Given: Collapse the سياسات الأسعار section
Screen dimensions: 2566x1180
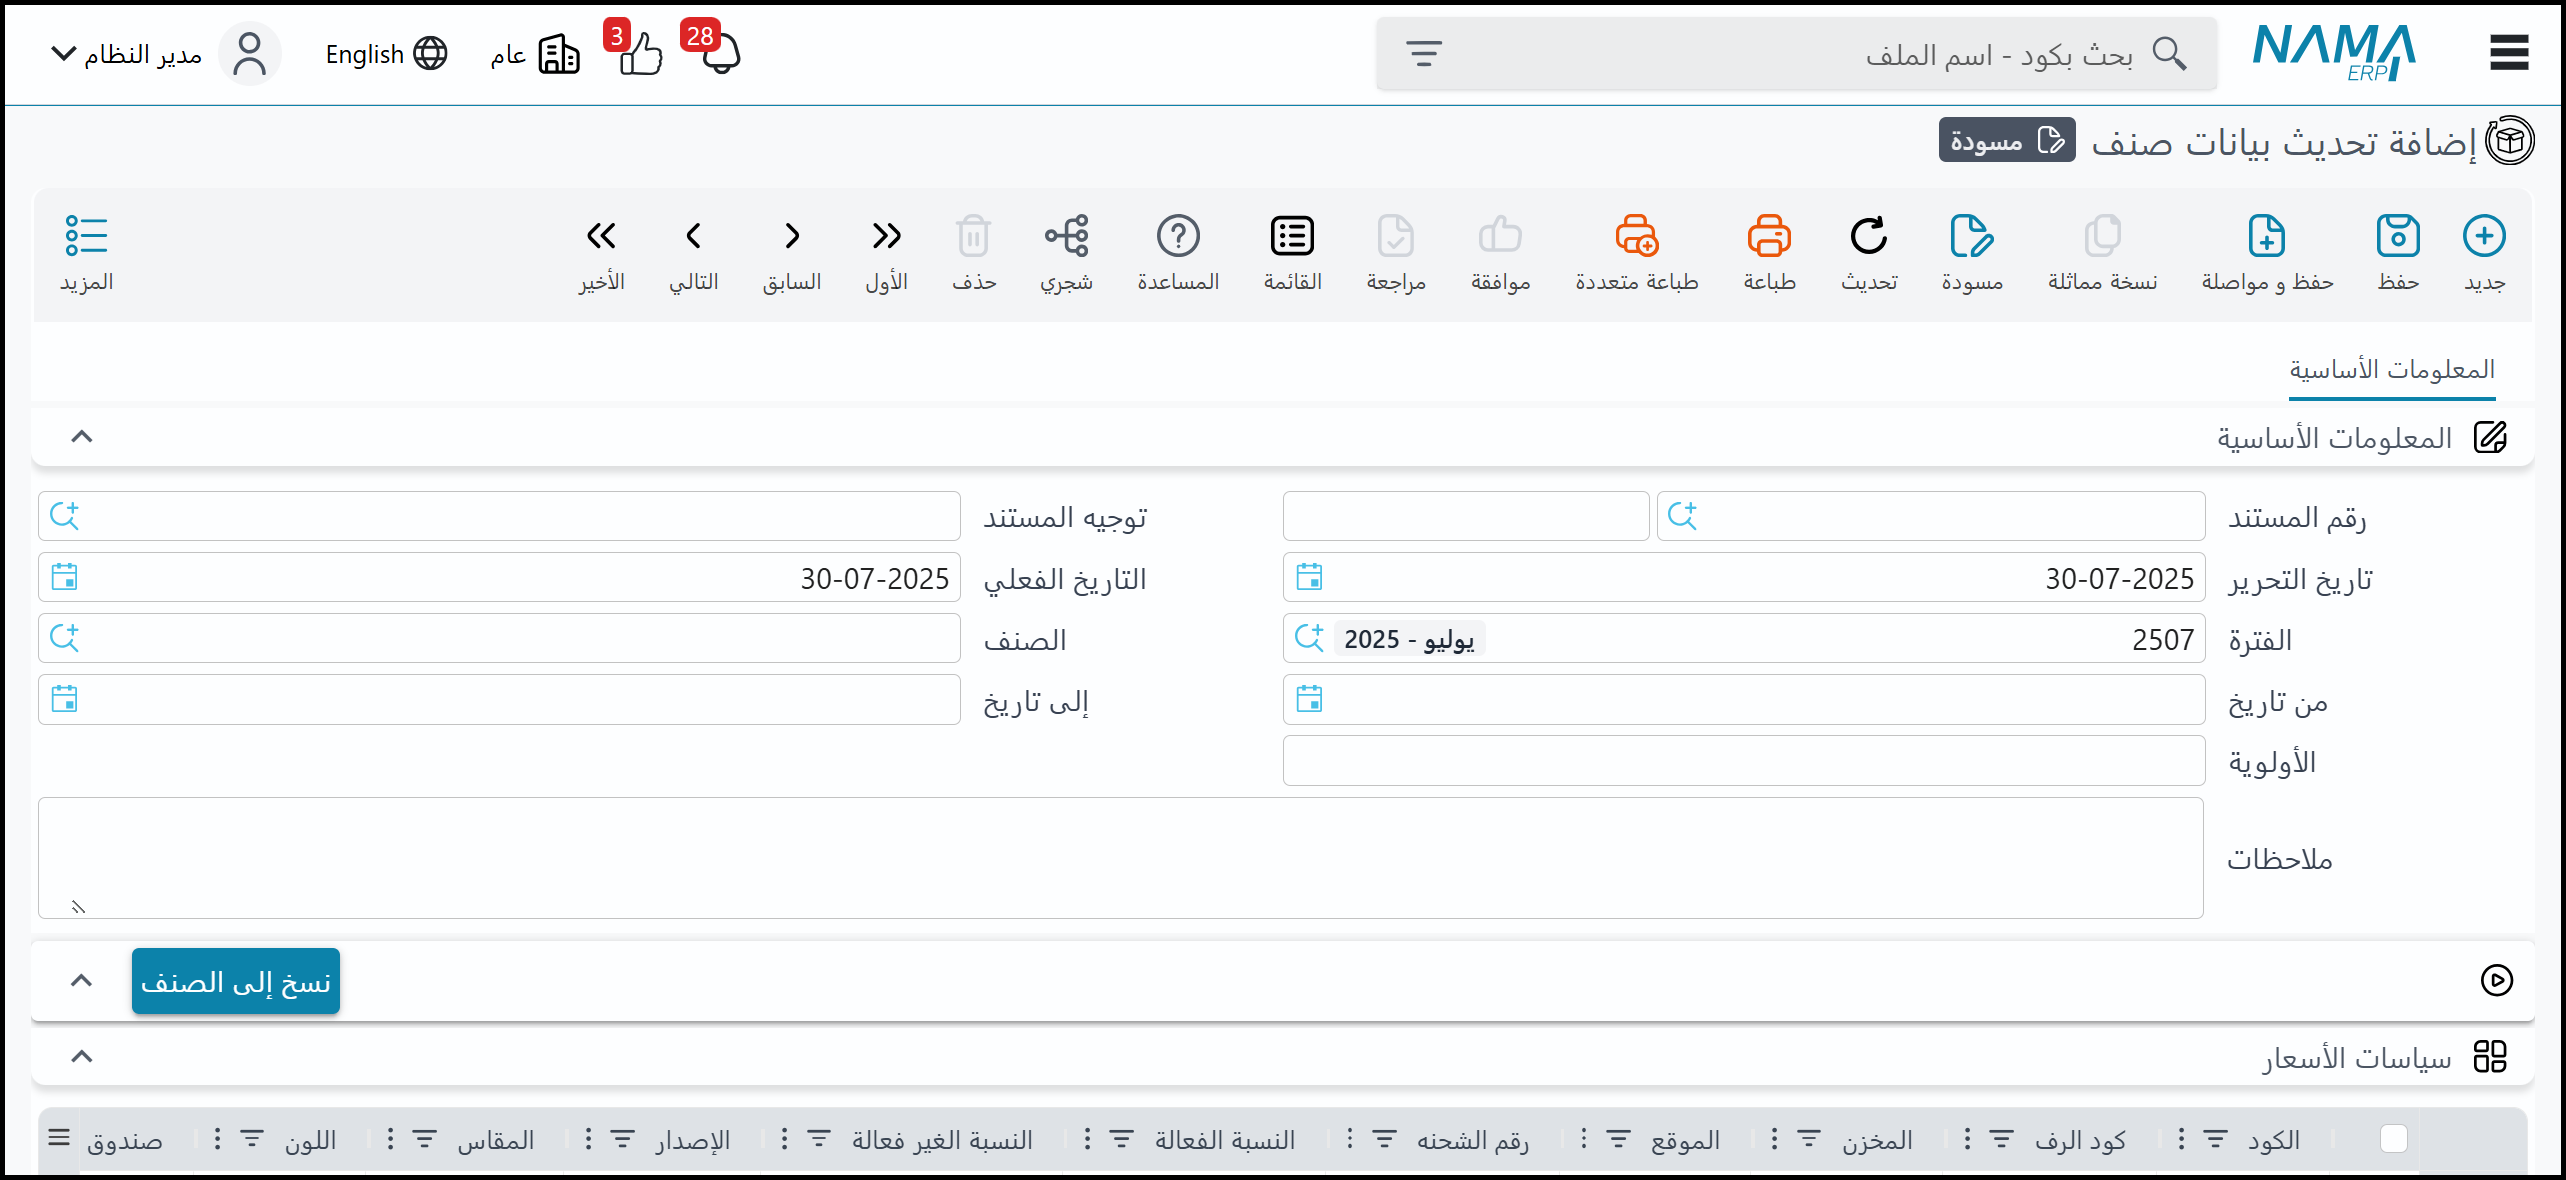Looking at the screenshot, I should (82, 1057).
